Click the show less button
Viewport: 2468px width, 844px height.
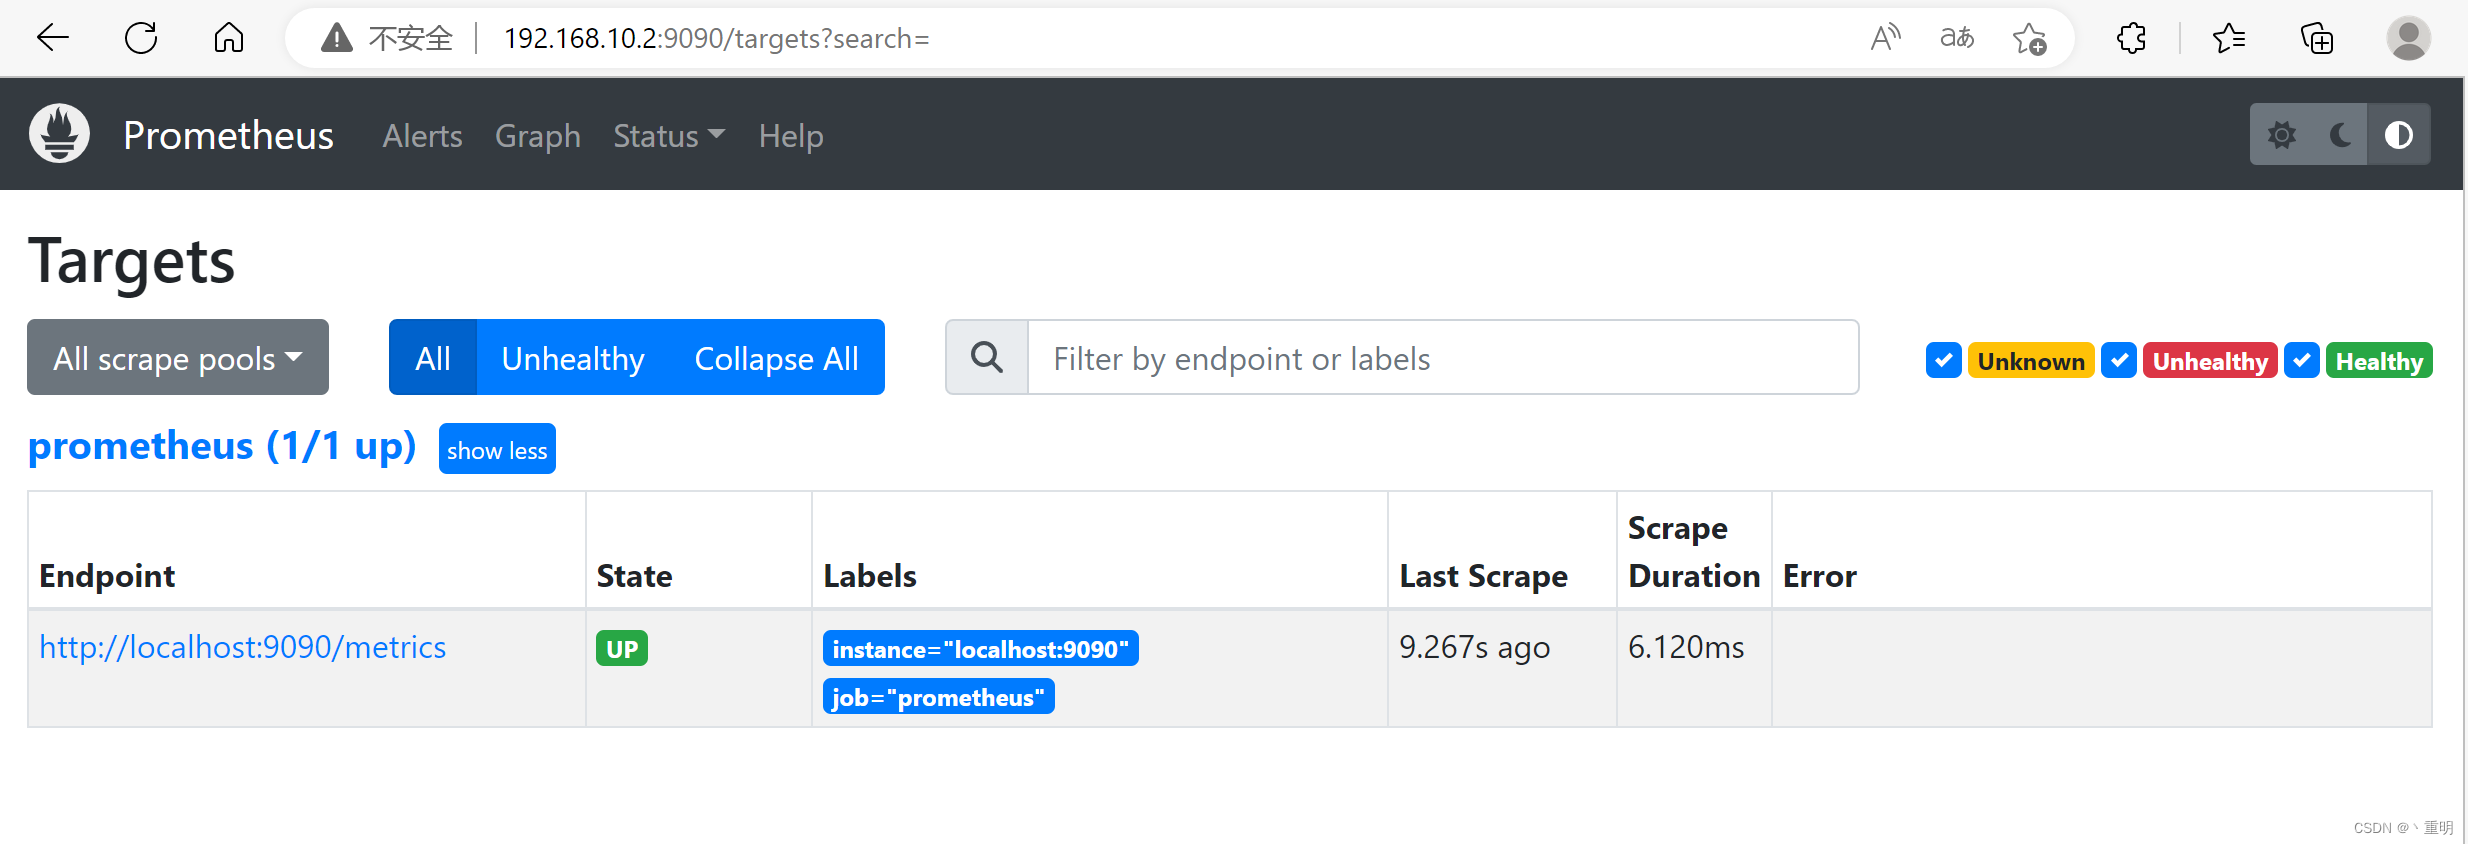(497, 449)
